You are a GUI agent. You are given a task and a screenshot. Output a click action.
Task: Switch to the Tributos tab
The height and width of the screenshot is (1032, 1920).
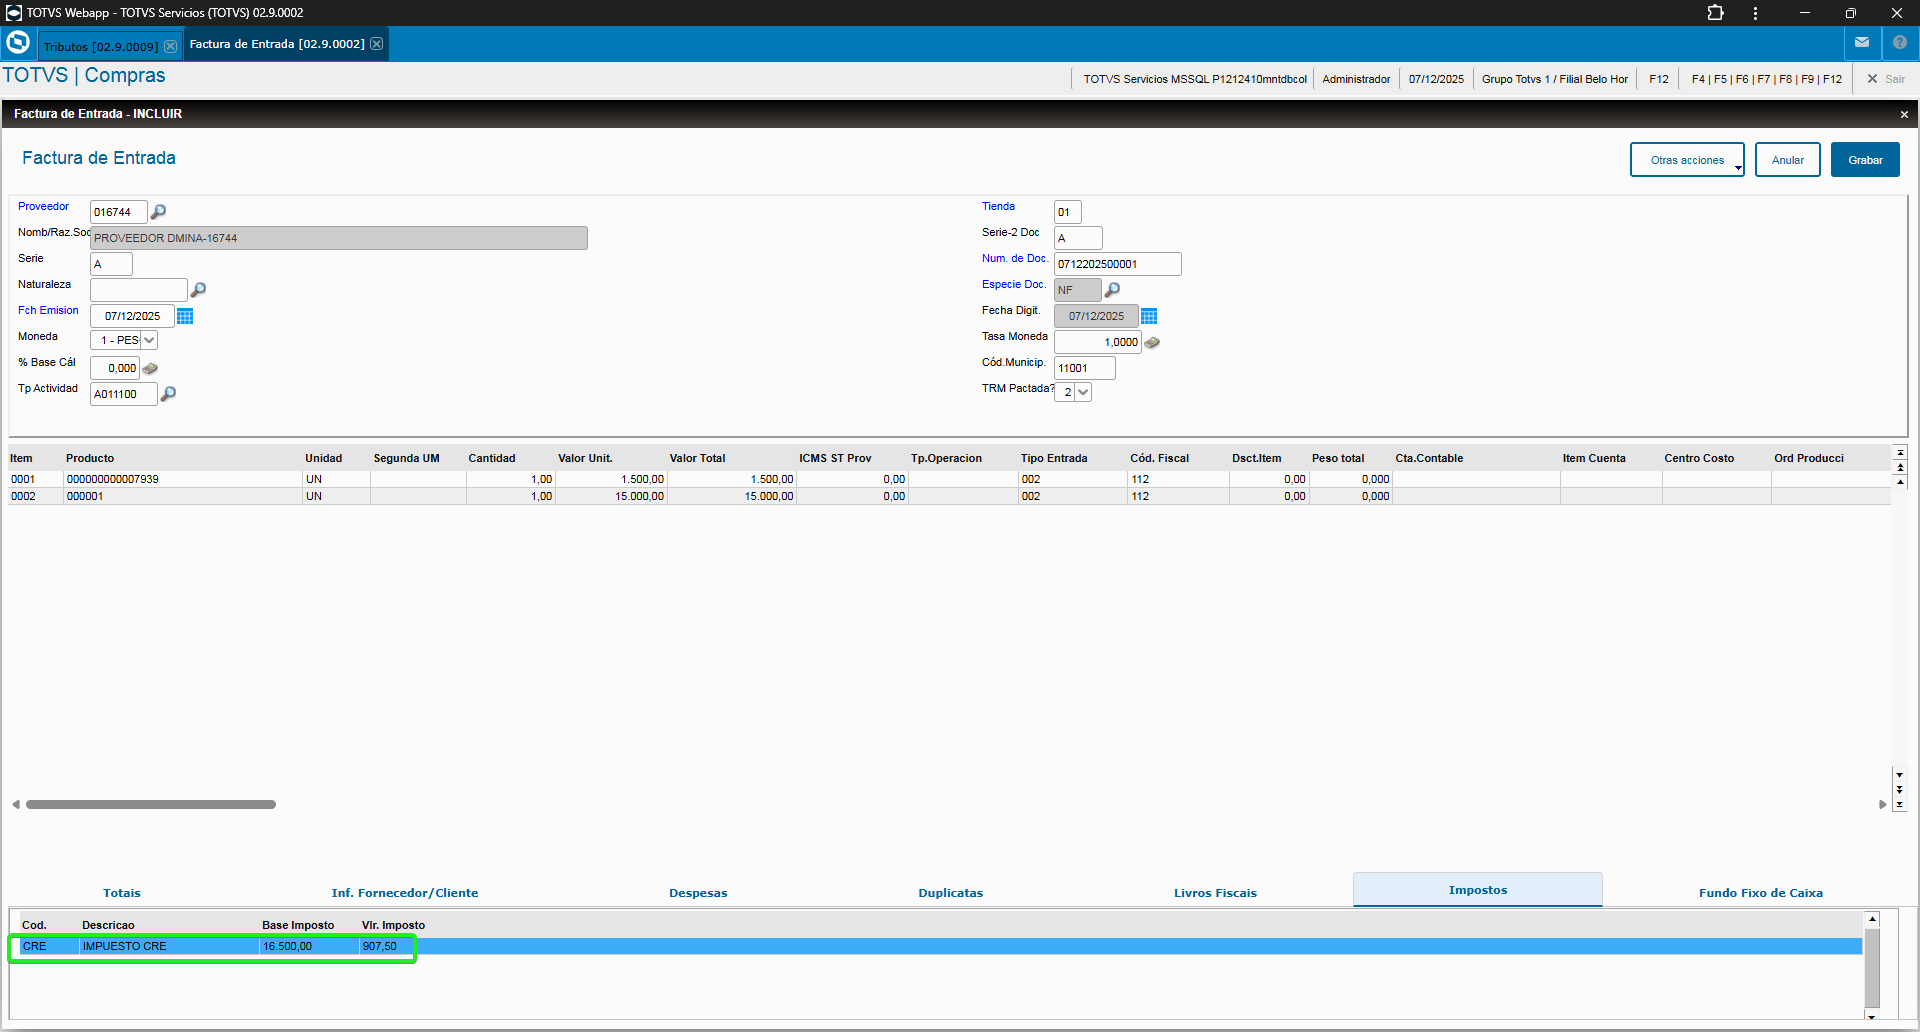click(101, 46)
